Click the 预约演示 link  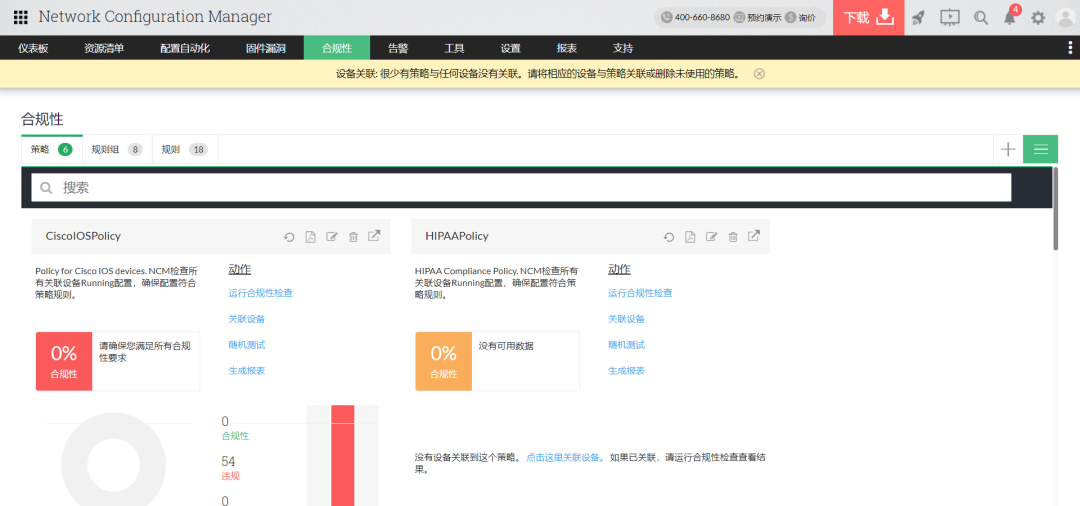click(758, 17)
